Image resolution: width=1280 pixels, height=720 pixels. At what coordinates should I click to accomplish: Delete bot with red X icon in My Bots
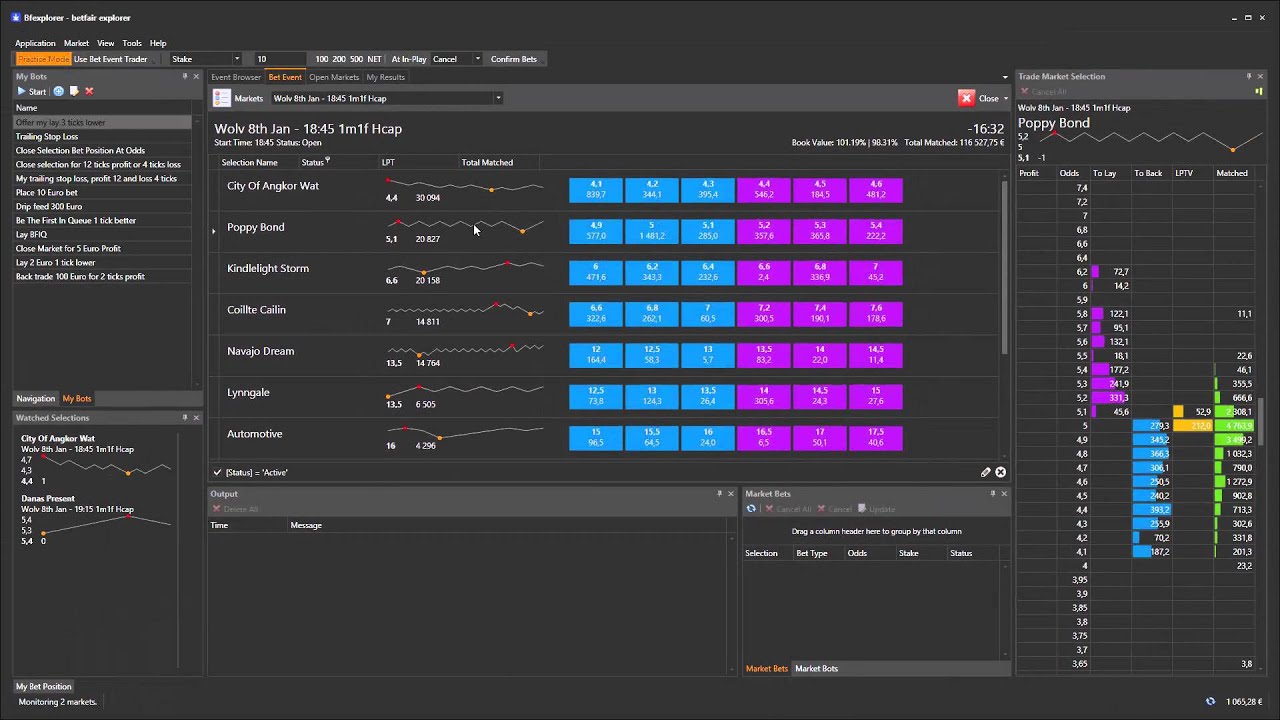(89, 91)
